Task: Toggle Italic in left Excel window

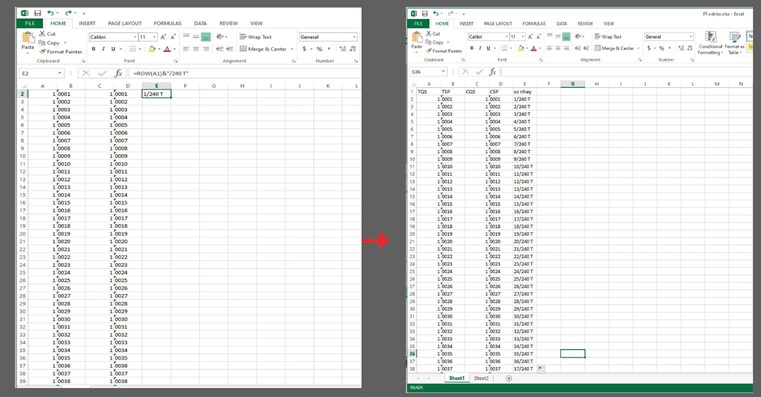Action: tap(103, 49)
